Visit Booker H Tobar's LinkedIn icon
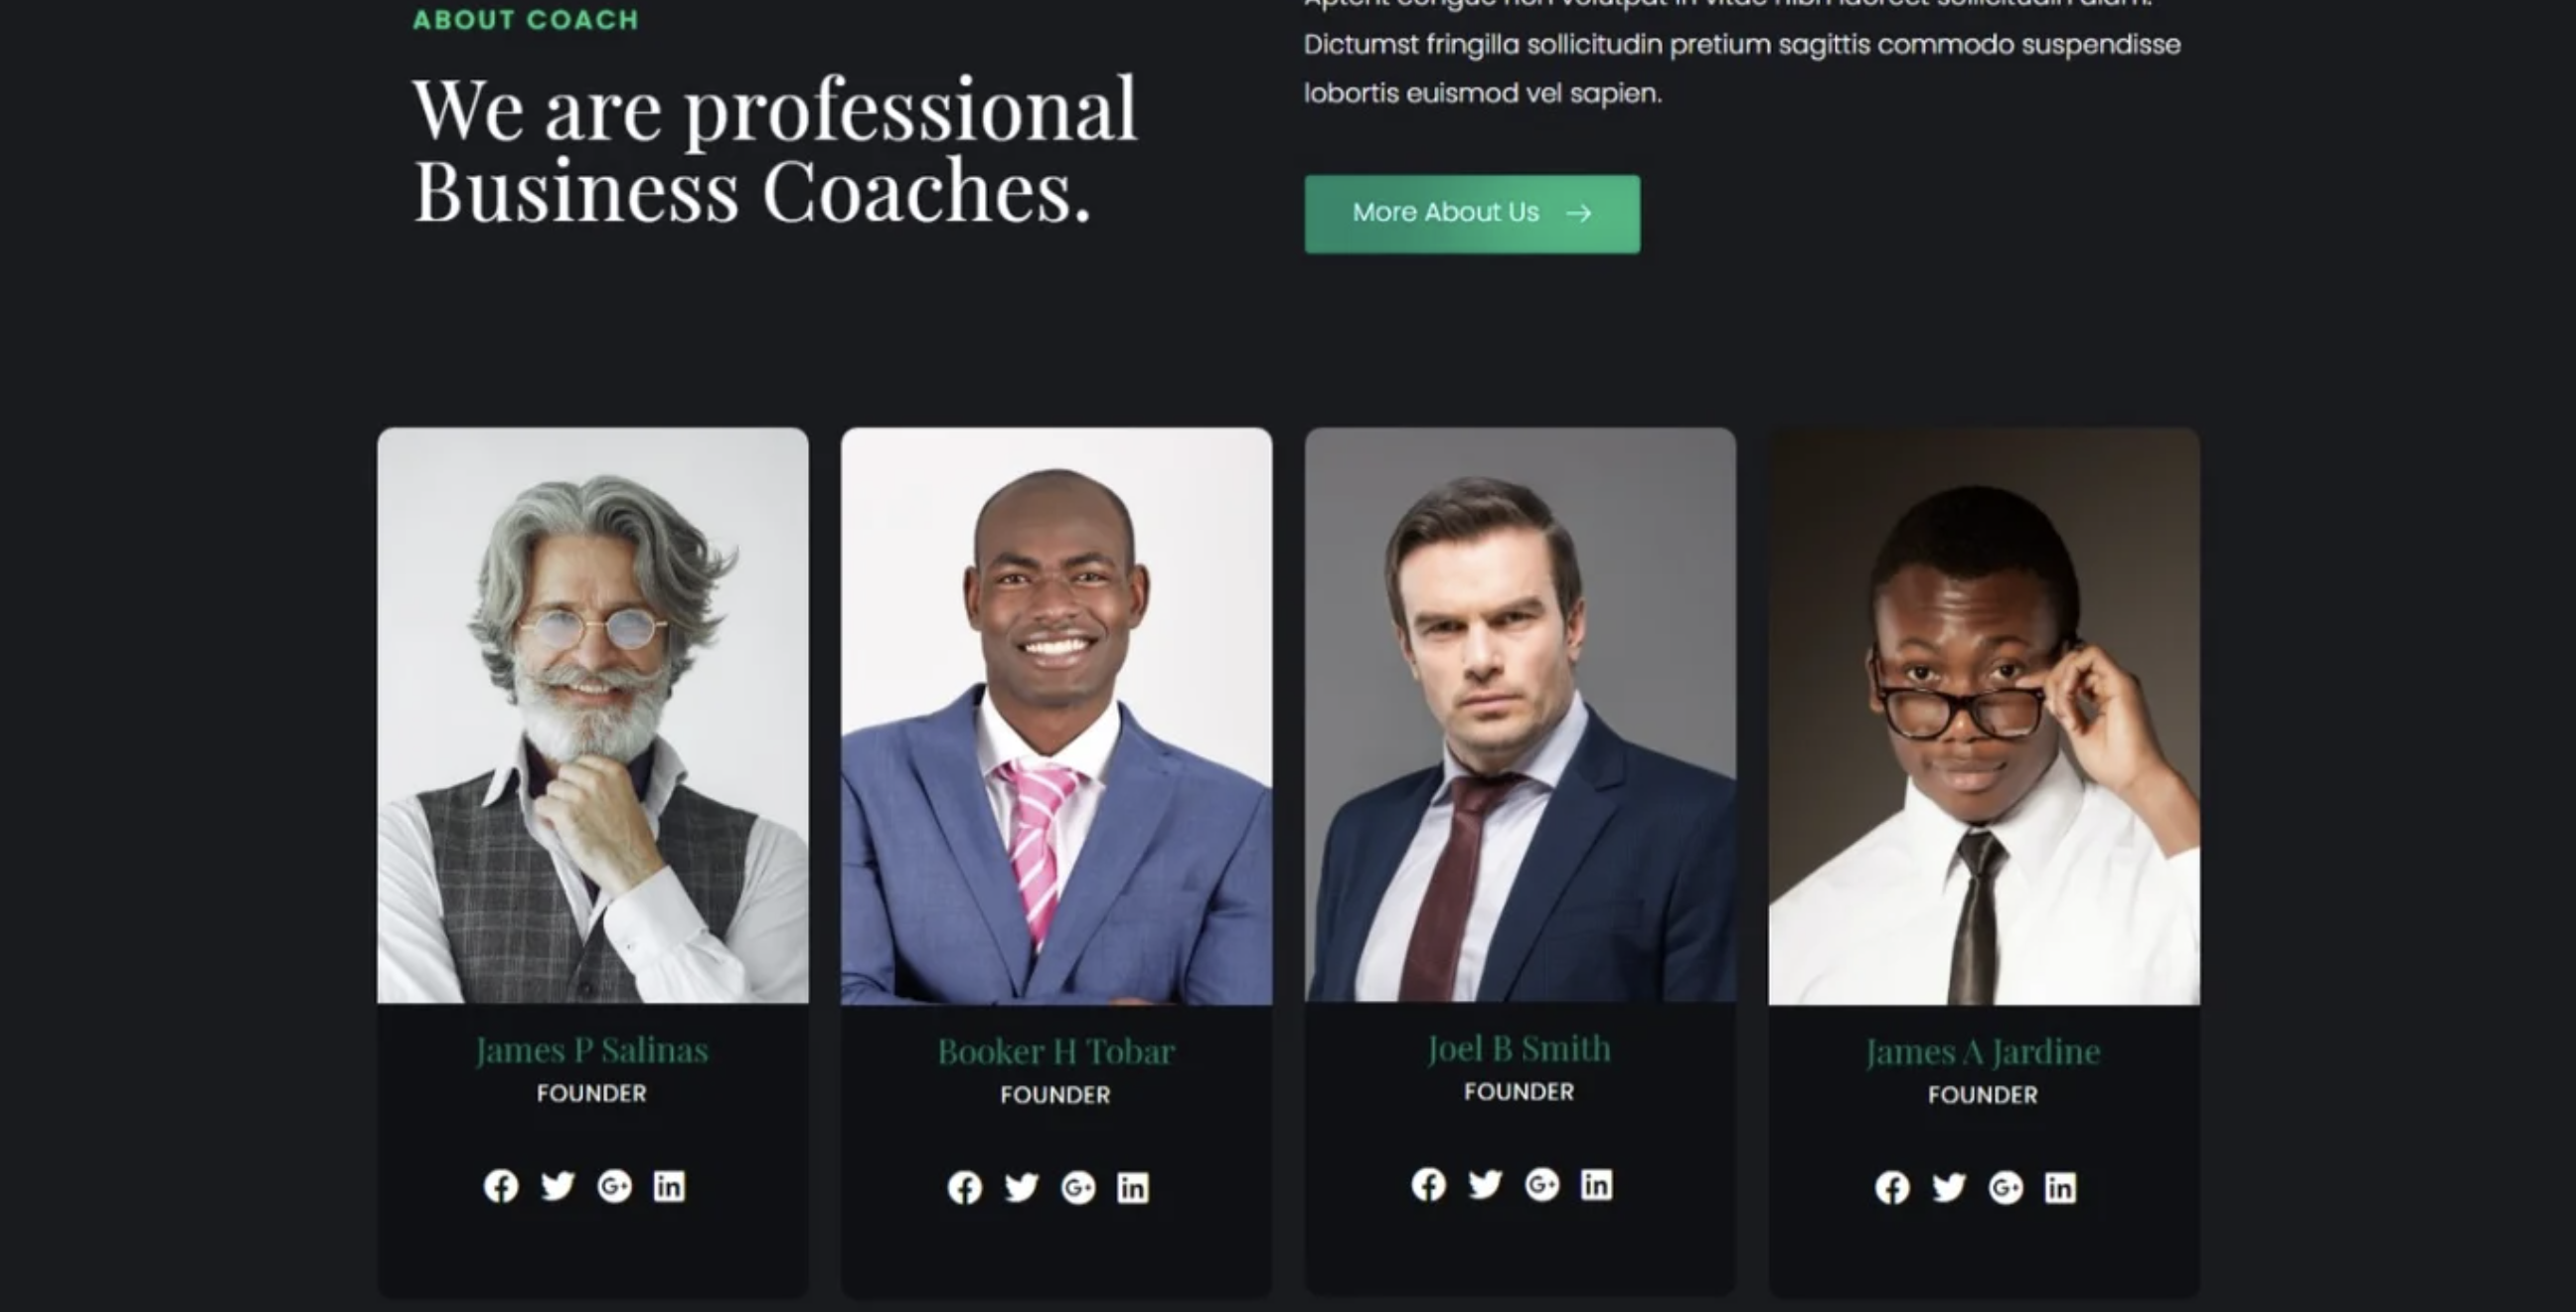2576x1312 pixels. tap(1133, 1188)
